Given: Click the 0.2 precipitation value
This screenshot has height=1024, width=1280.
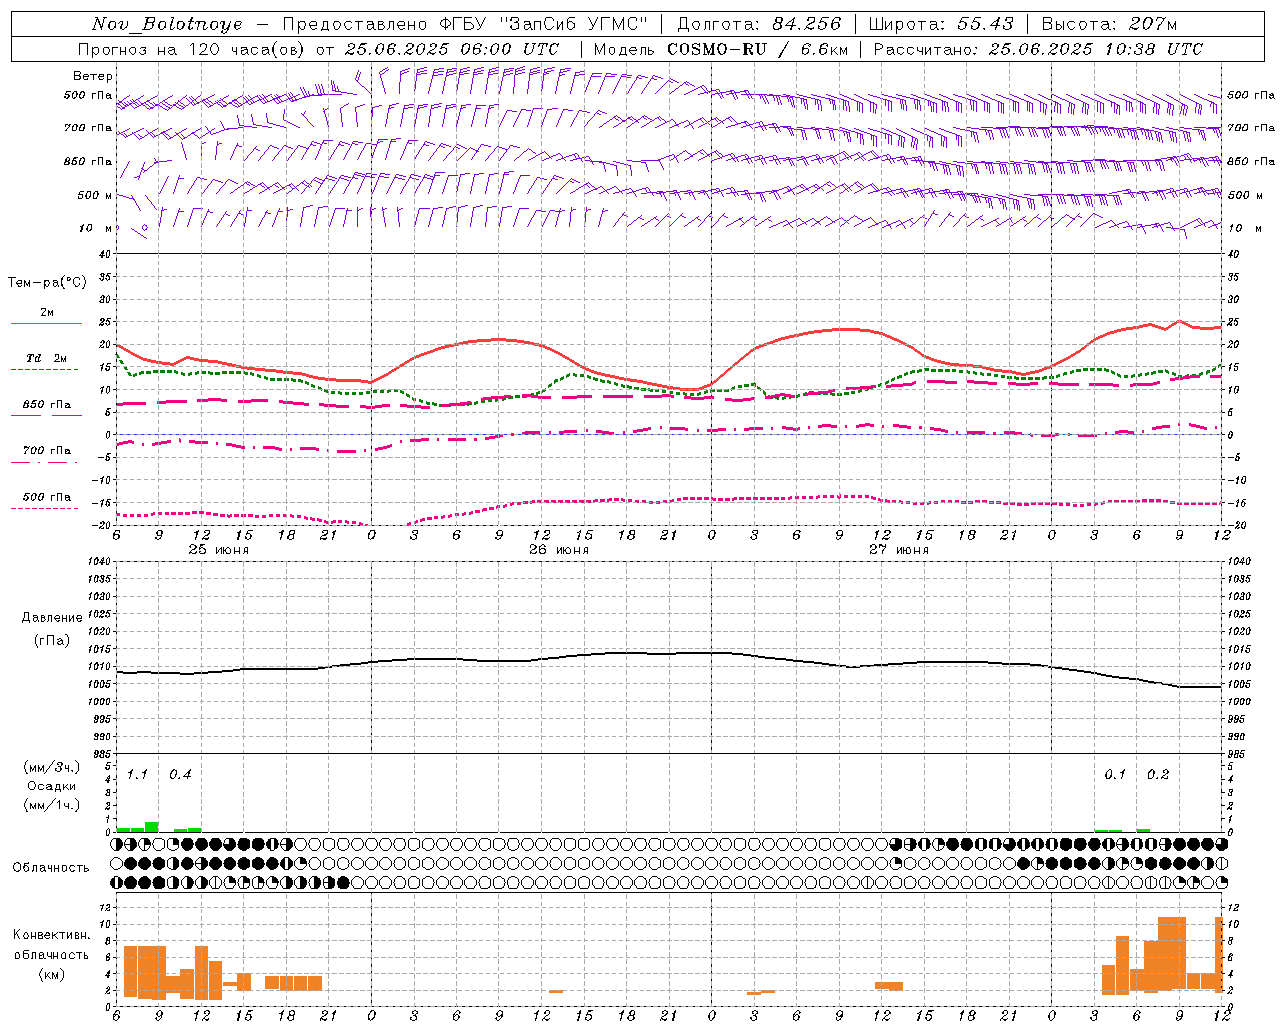Looking at the screenshot, I should [1158, 774].
